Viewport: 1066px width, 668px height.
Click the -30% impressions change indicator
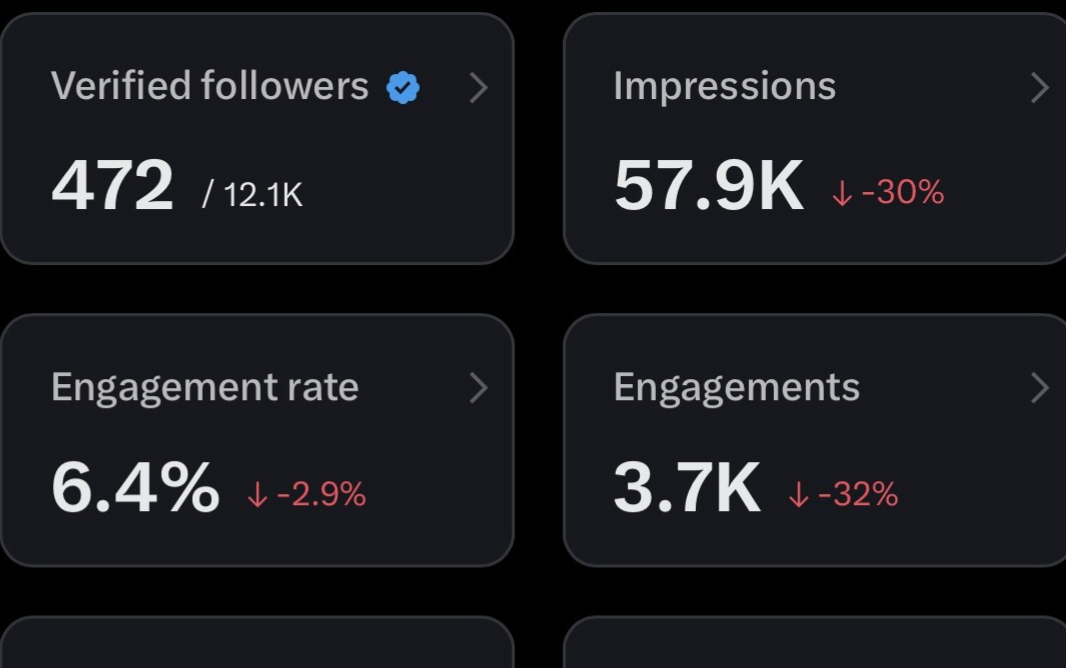(x=902, y=192)
